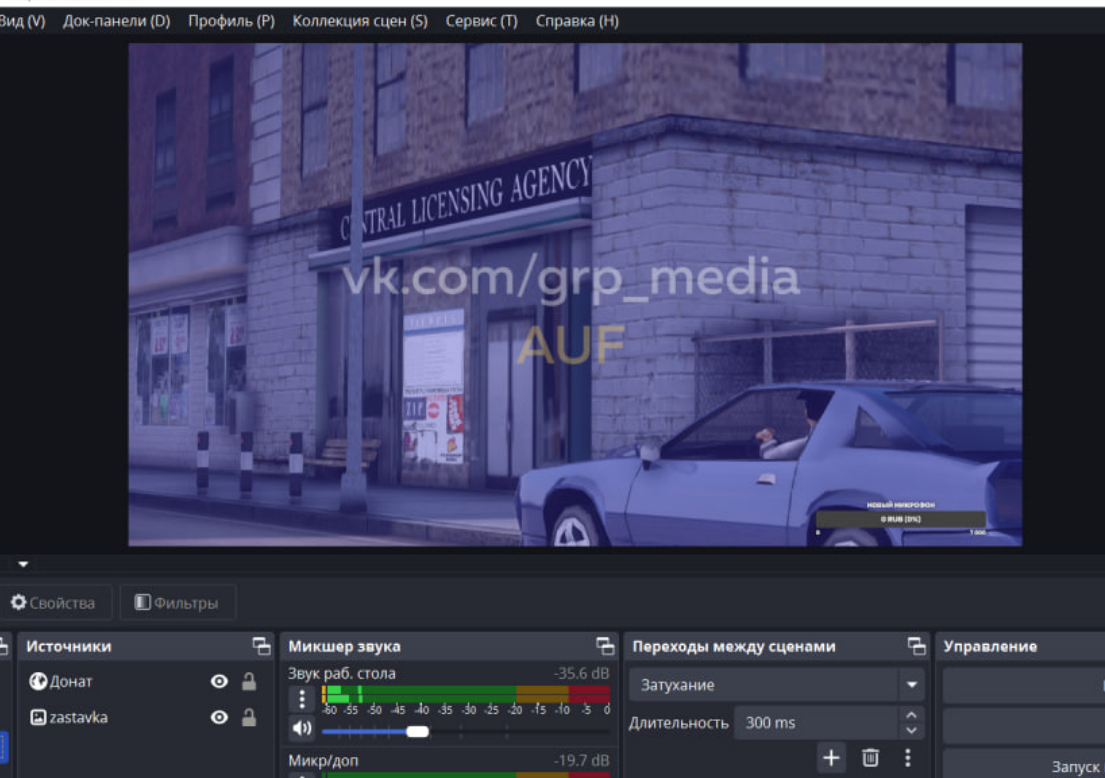Open the Справка (H) menu
Image resolution: width=1105 pixels, height=778 pixels.
coord(577,21)
